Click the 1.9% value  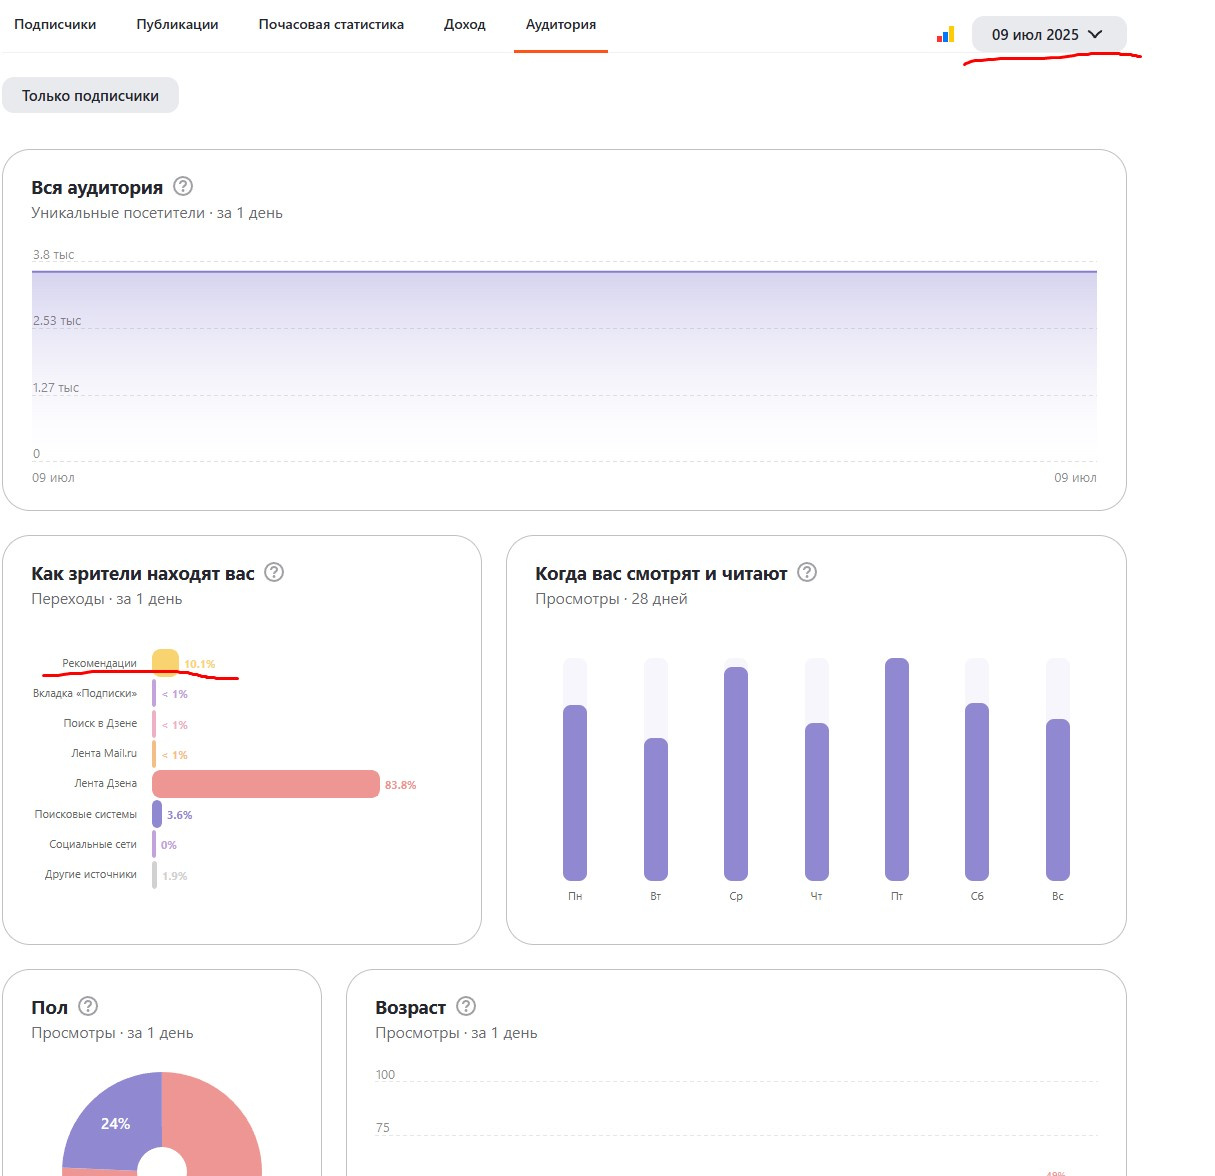point(175,876)
